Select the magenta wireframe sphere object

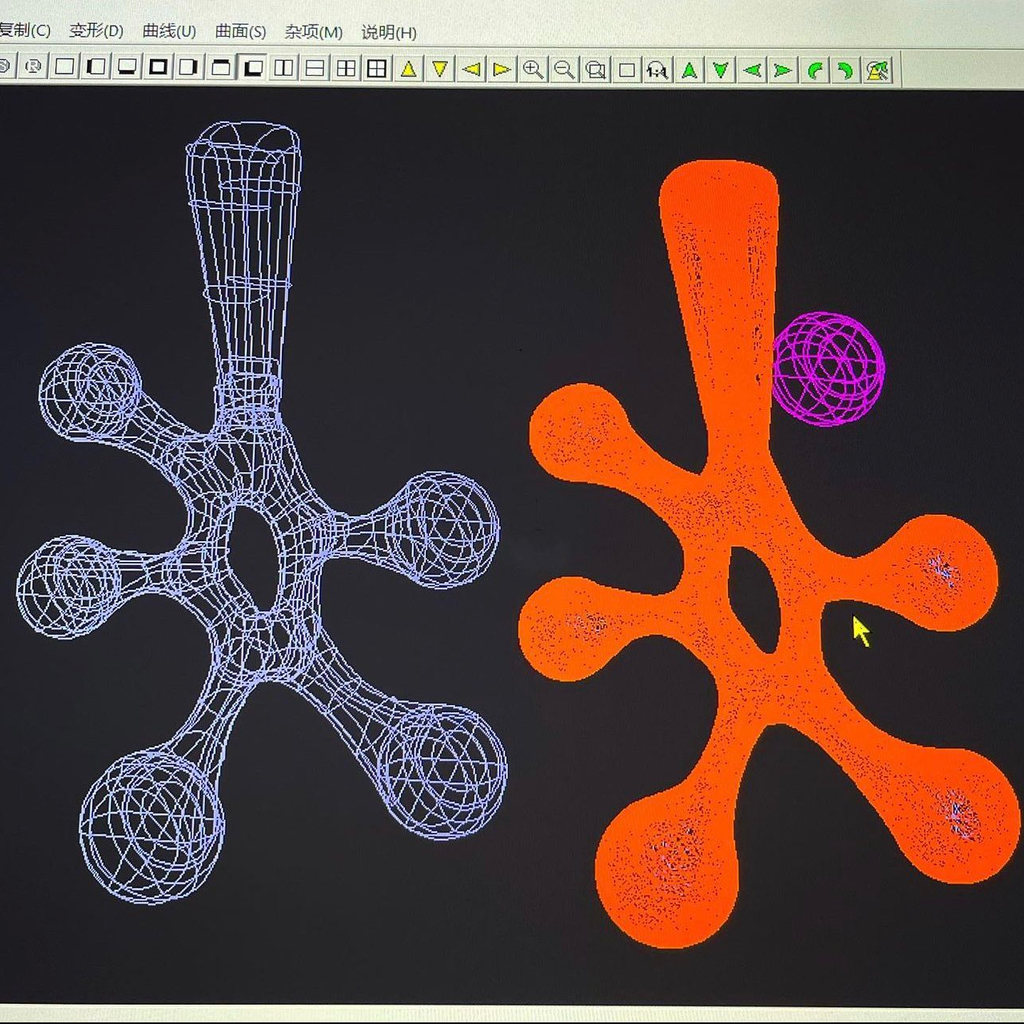coord(828,369)
